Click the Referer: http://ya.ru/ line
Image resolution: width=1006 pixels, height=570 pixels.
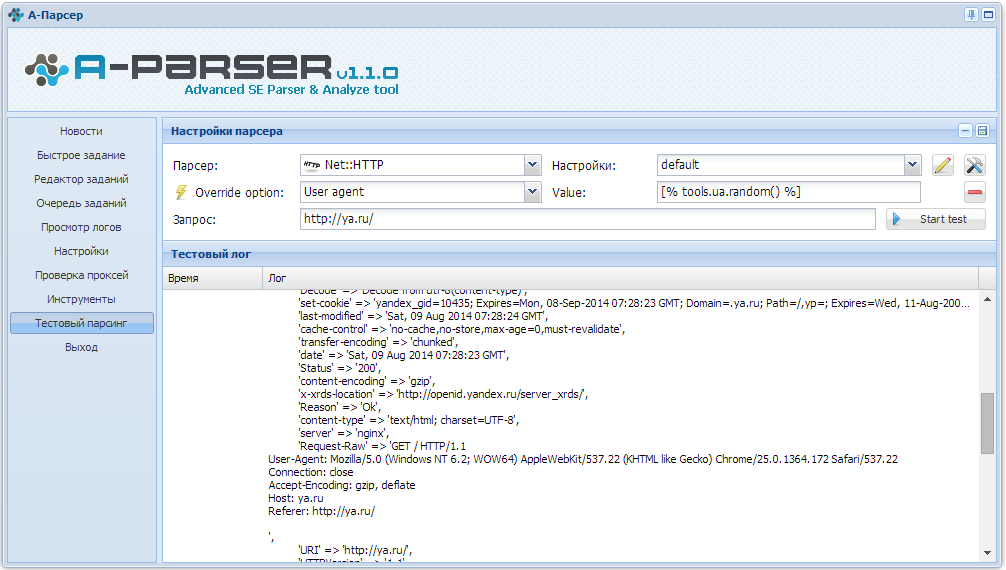pyautogui.click(x=321, y=512)
